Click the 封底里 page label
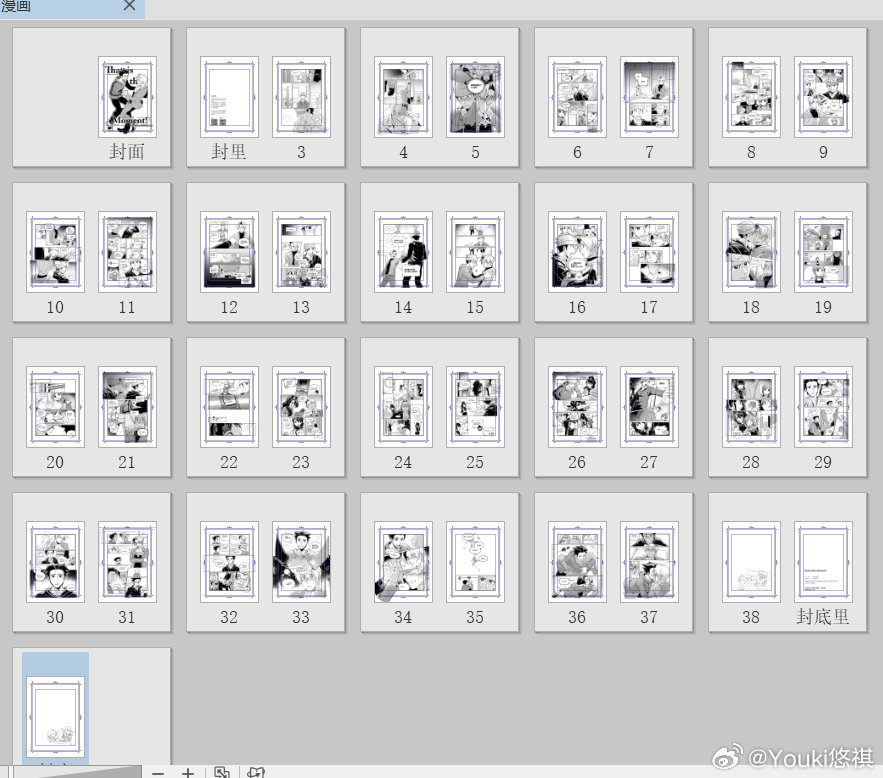883x778 pixels. [823, 617]
